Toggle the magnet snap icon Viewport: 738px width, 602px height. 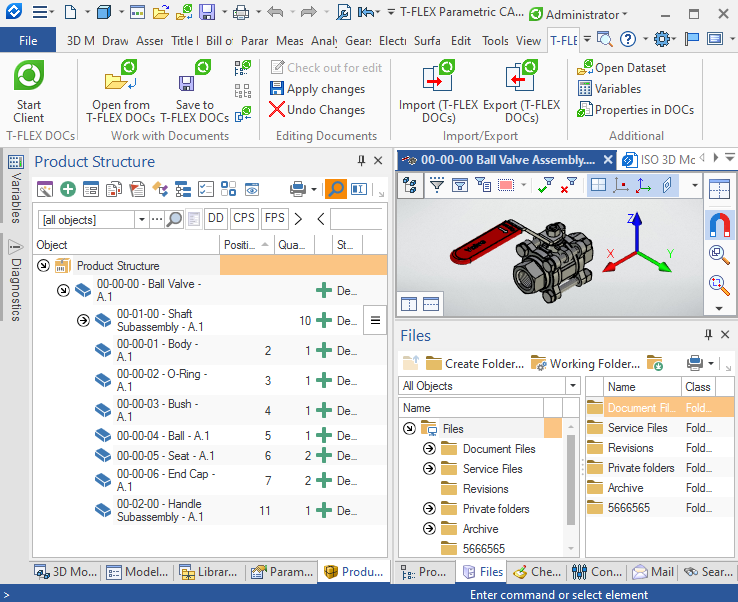720,225
